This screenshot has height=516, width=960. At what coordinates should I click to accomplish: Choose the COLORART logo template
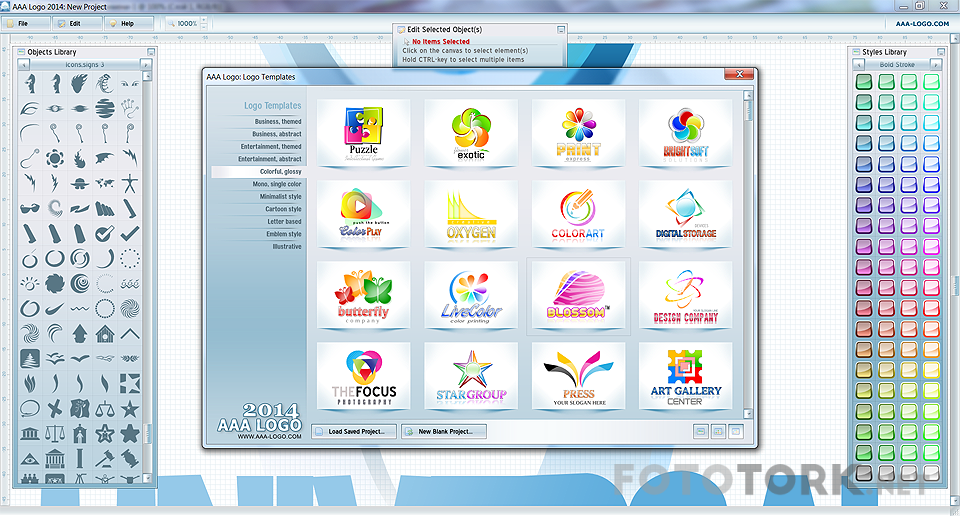pos(578,214)
